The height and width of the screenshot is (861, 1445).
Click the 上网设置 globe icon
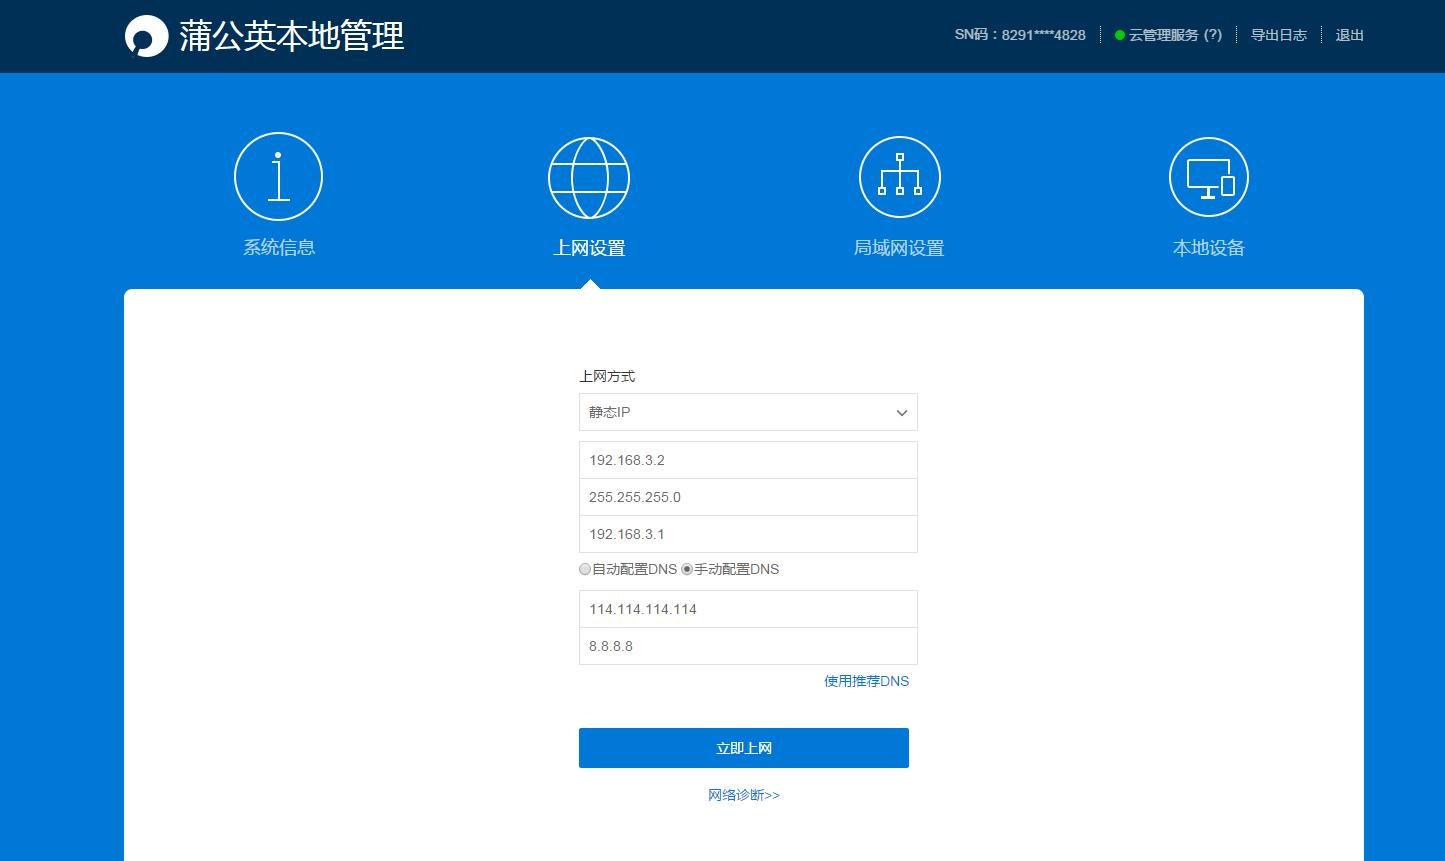[x=588, y=176]
